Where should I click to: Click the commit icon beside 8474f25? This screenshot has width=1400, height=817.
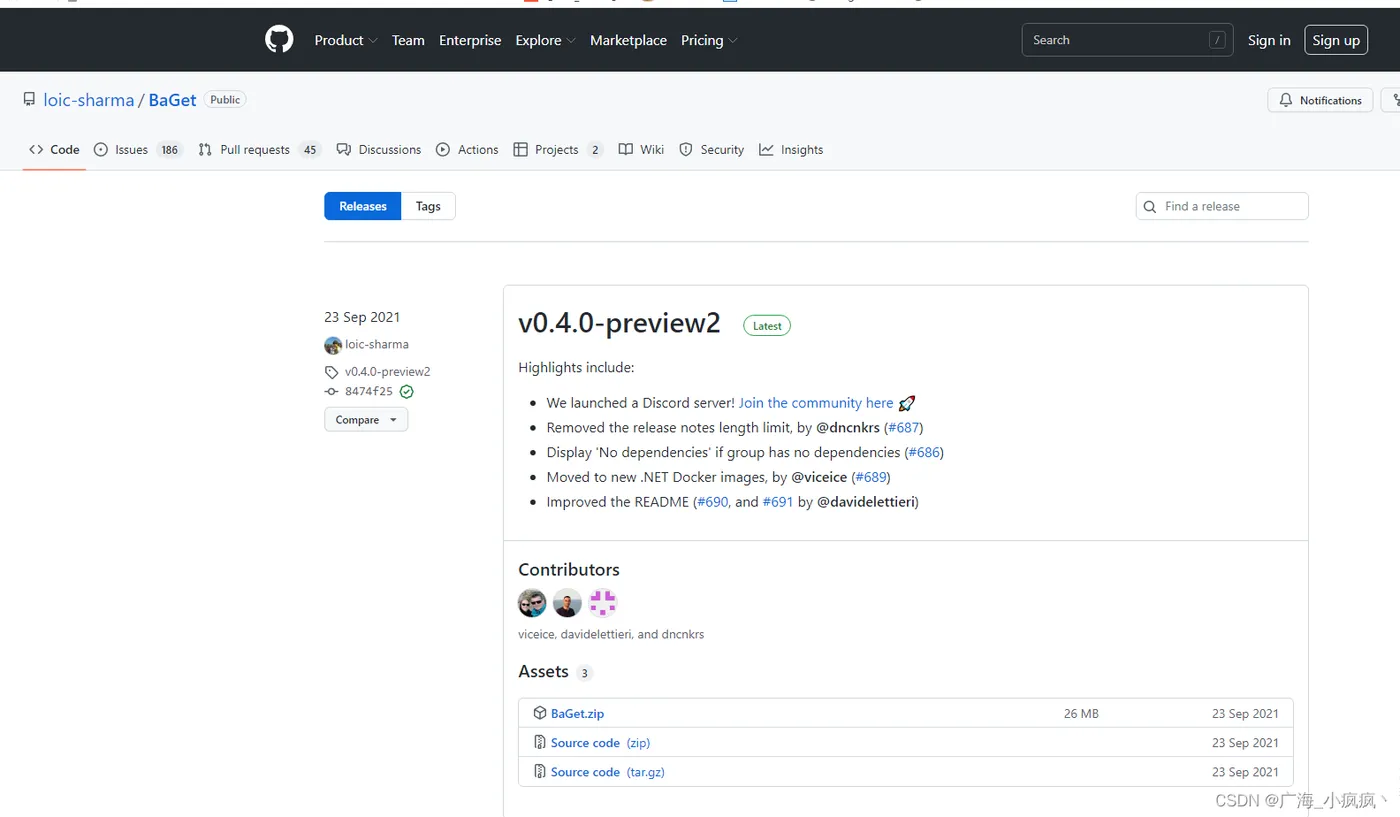click(x=332, y=392)
